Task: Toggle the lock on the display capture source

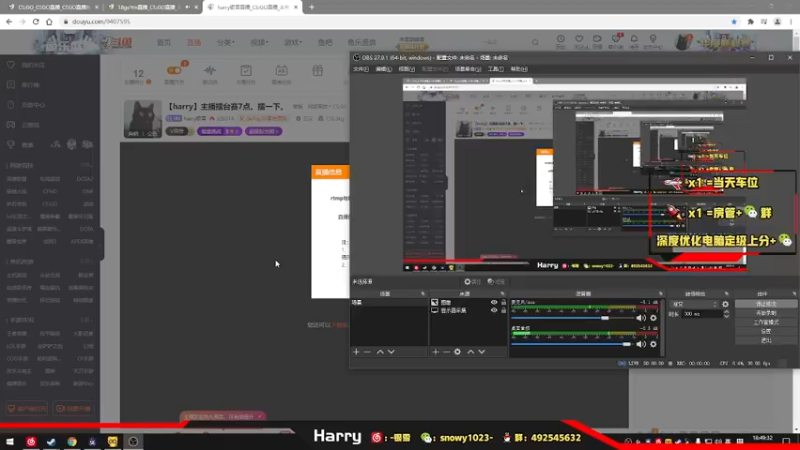Action: (x=504, y=310)
